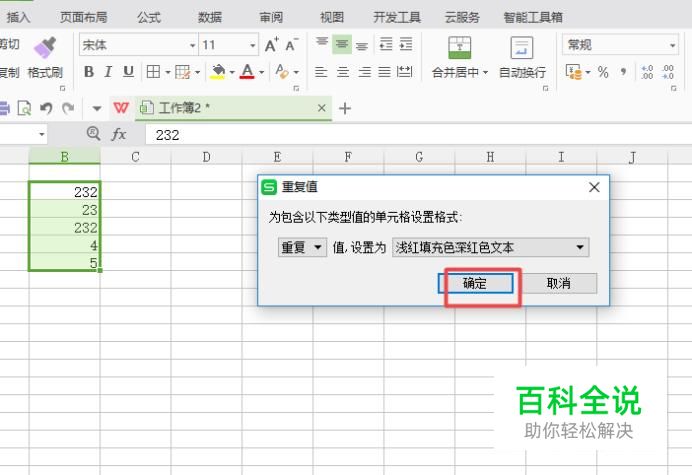Click the redo arrow icon
The image size is (692, 475).
click(68, 108)
